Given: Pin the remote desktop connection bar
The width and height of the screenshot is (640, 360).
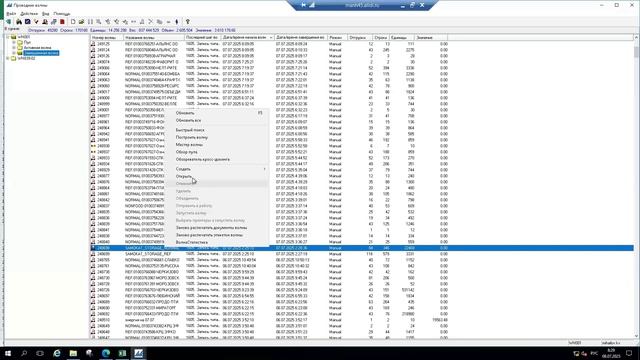Looking at the screenshot, I should (x=304, y=5).
